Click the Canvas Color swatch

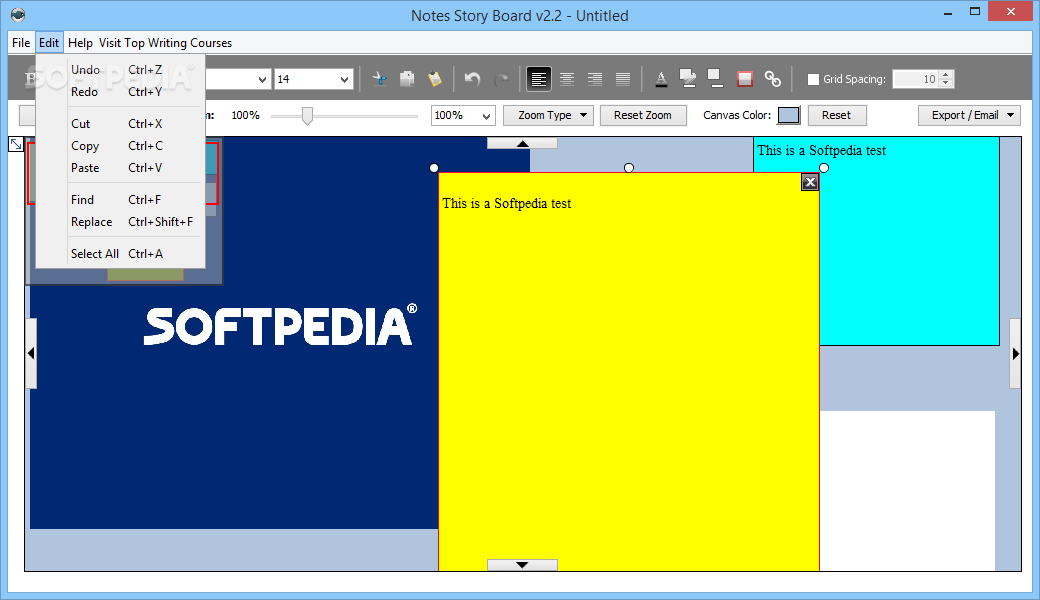click(788, 115)
